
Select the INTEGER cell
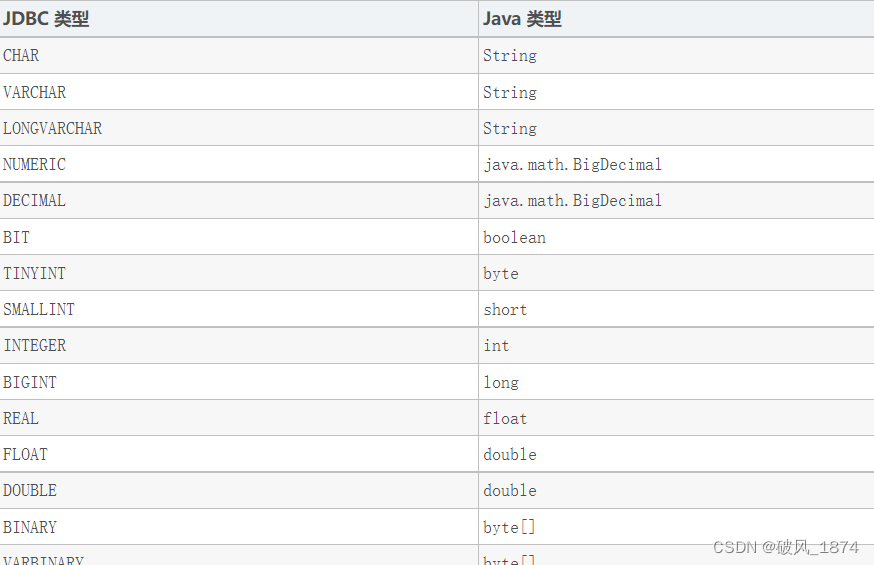click(239, 345)
